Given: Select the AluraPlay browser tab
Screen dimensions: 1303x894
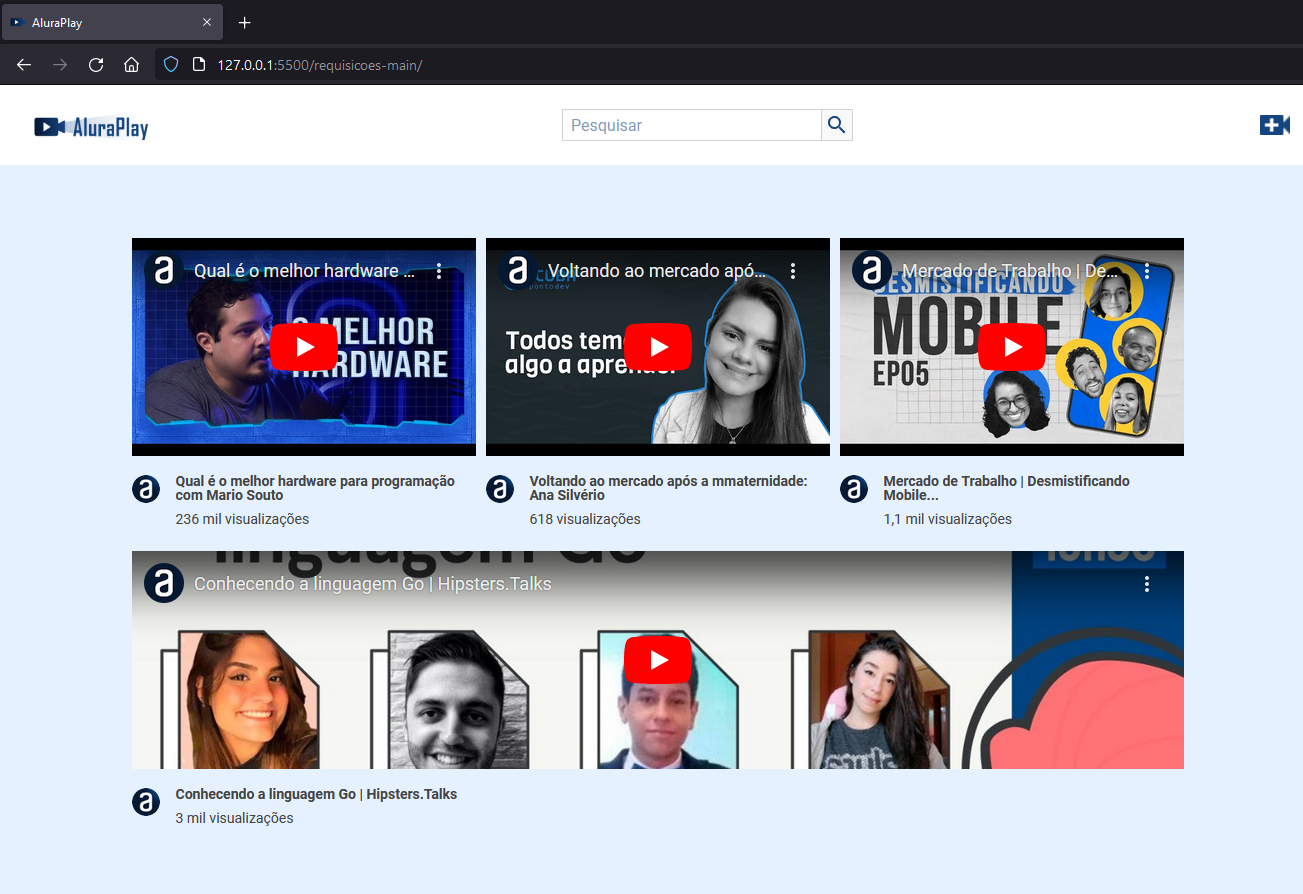Looking at the screenshot, I should [110, 22].
